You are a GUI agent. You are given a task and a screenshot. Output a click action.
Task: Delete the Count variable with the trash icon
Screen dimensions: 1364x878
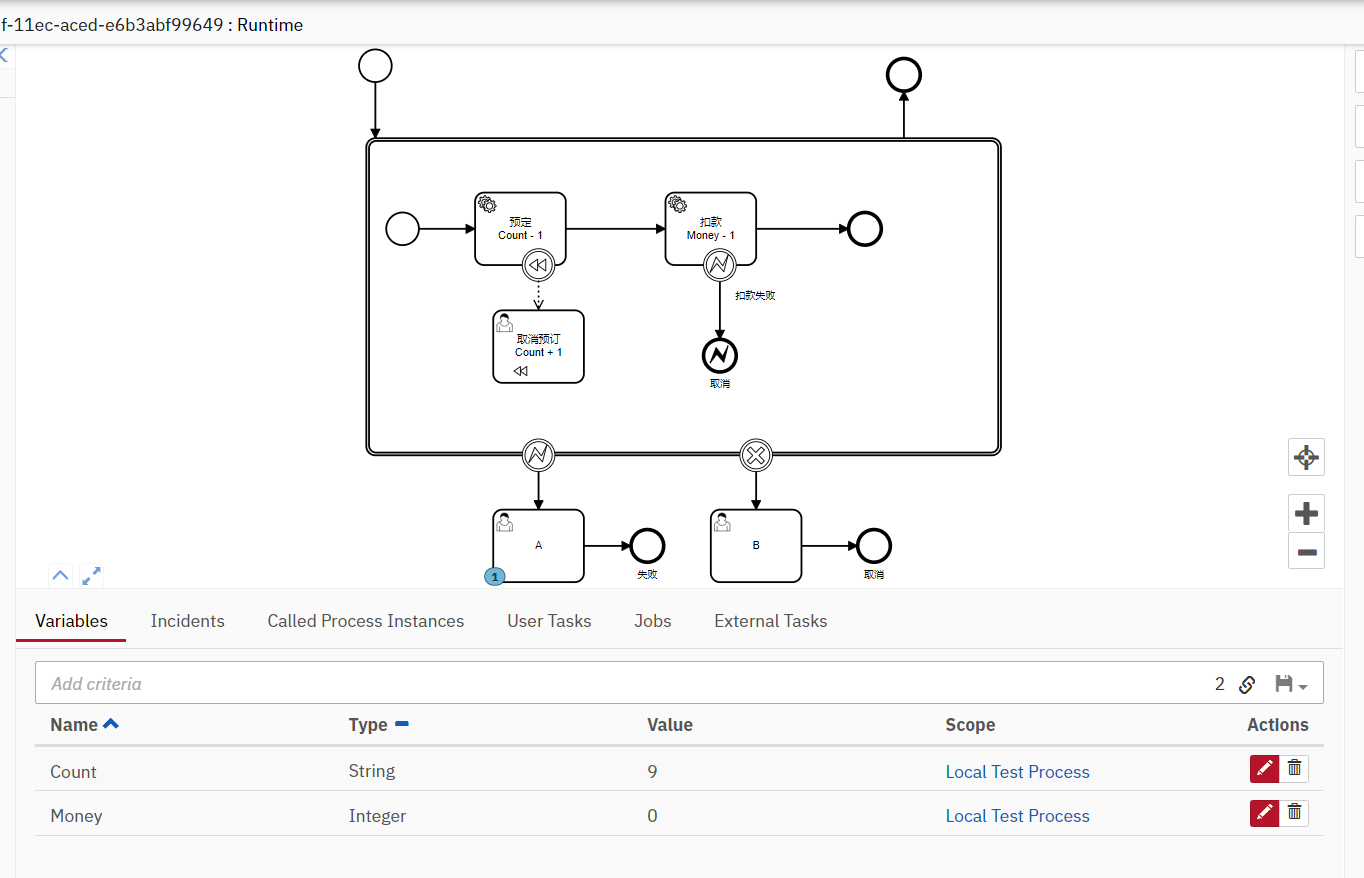[x=1294, y=768]
